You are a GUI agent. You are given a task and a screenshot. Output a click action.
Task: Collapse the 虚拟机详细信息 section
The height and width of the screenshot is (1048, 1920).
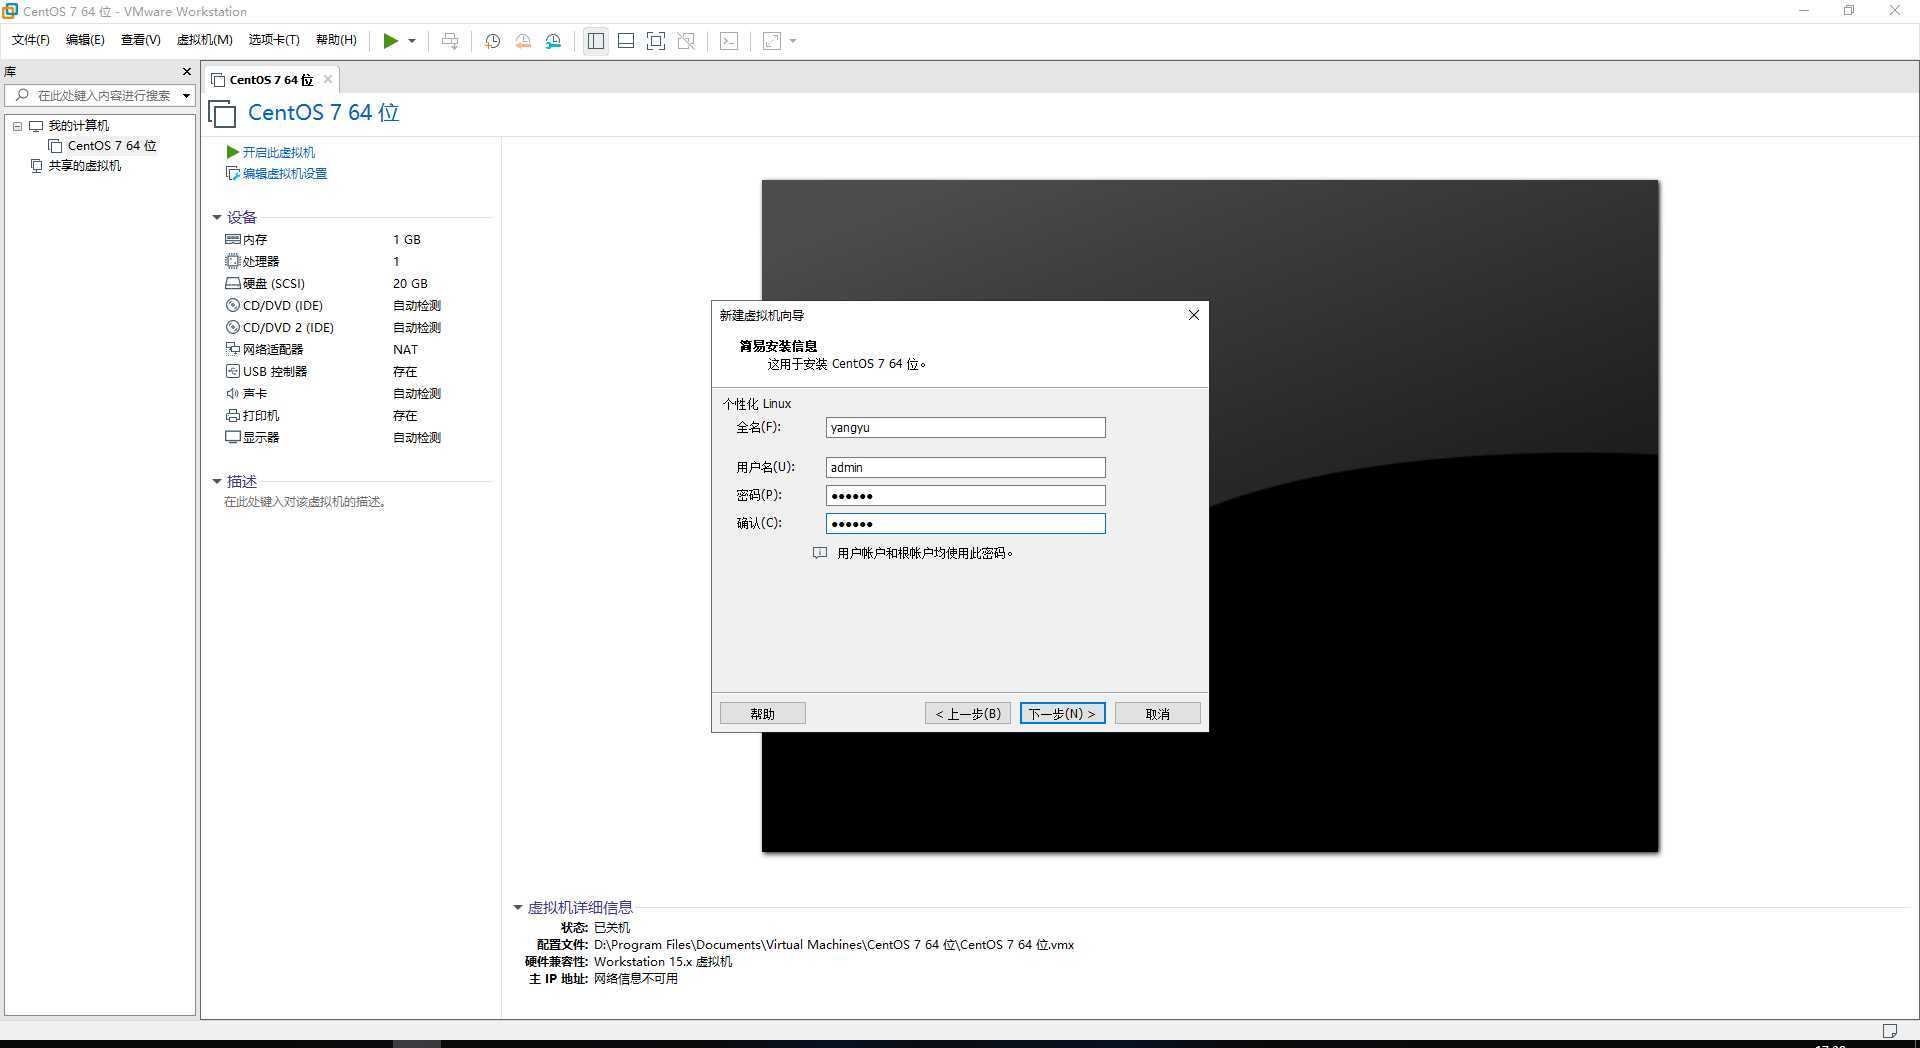click(x=518, y=908)
